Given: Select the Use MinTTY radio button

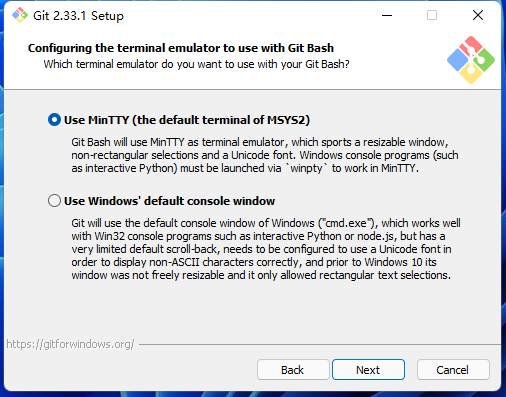Looking at the screenshot, I should 54,120.
